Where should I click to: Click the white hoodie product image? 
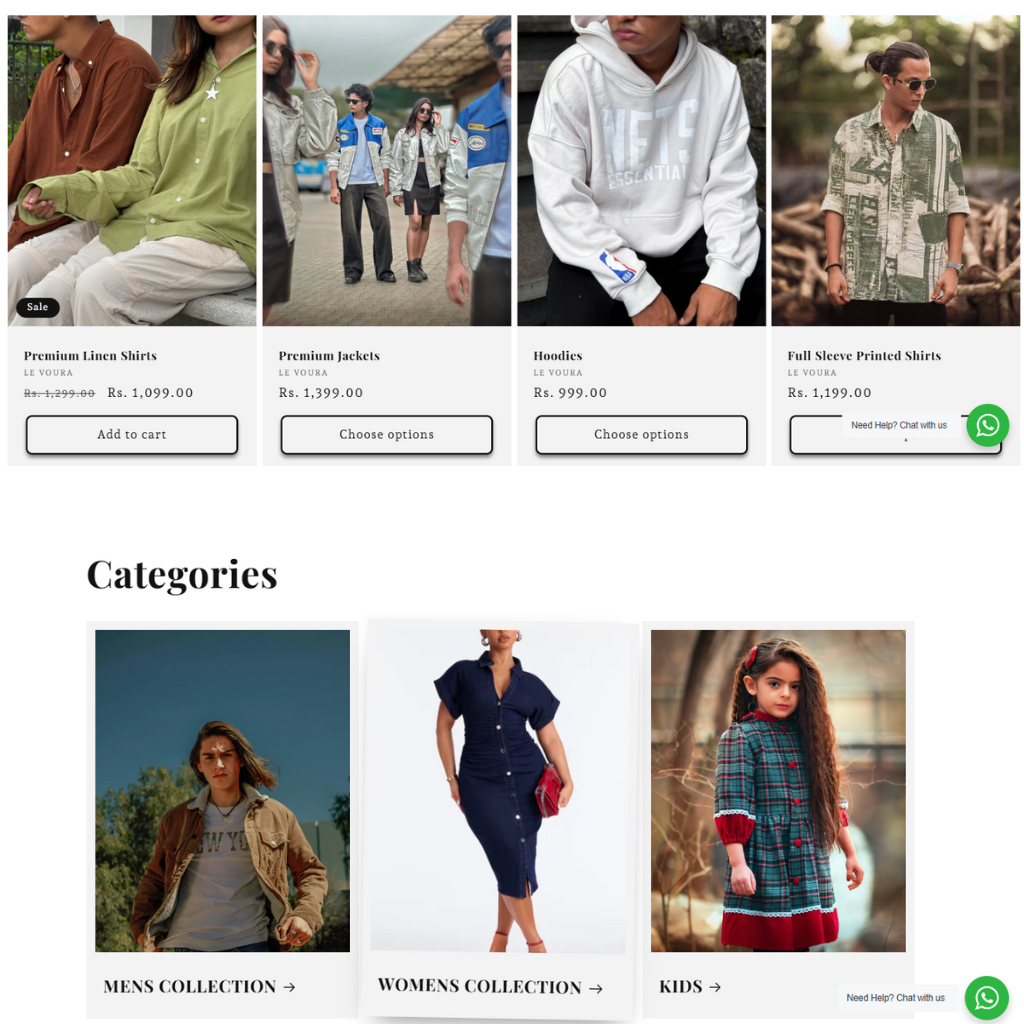(x=641, y=170)
